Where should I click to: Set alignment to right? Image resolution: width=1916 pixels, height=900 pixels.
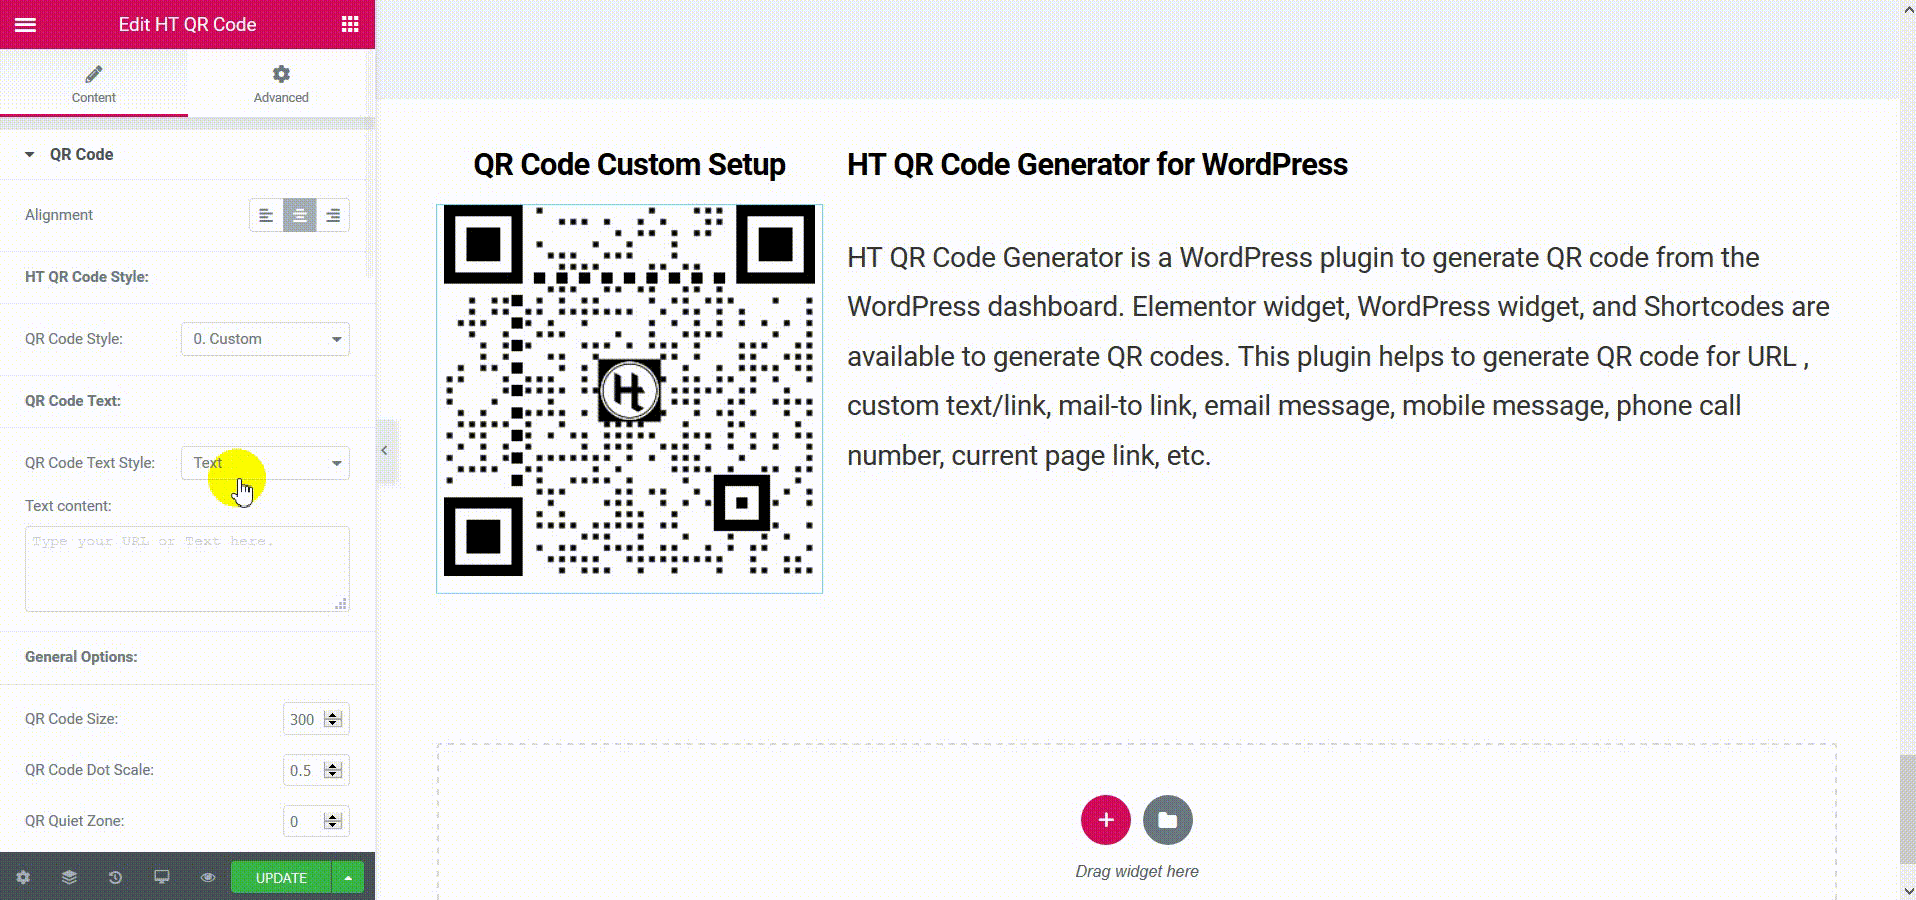[x=333, y=215]
